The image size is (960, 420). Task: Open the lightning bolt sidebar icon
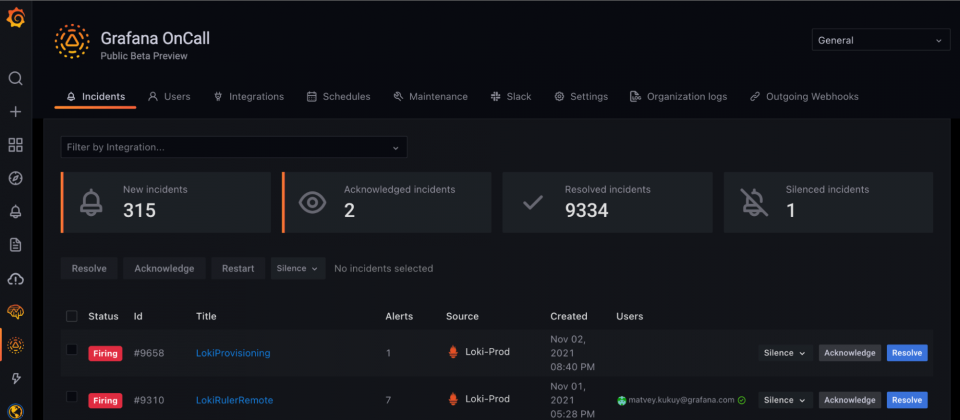coord(16,379)
